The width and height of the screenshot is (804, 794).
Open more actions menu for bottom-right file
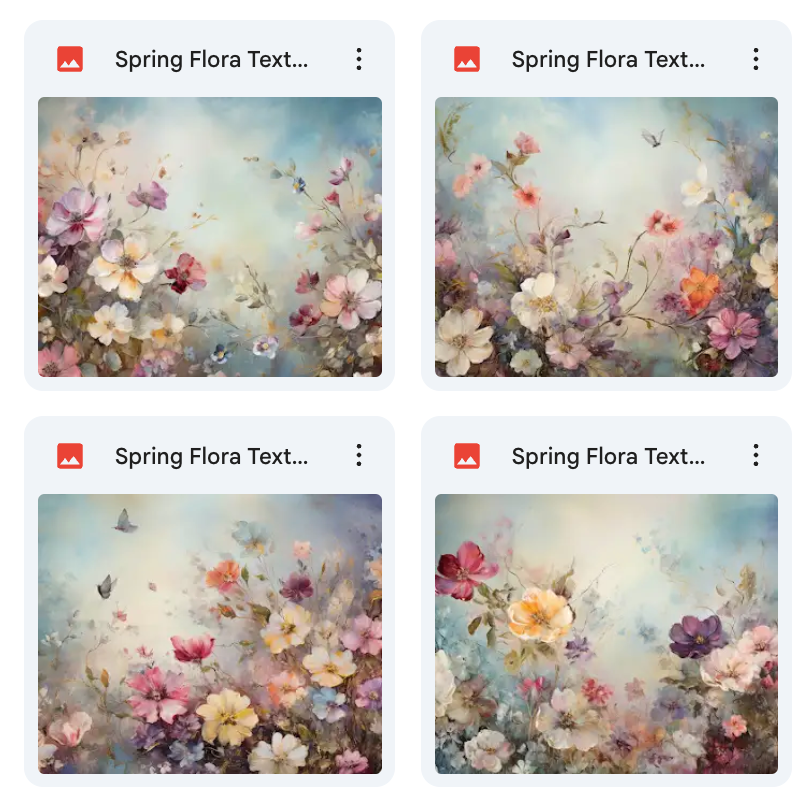[756, 456]
